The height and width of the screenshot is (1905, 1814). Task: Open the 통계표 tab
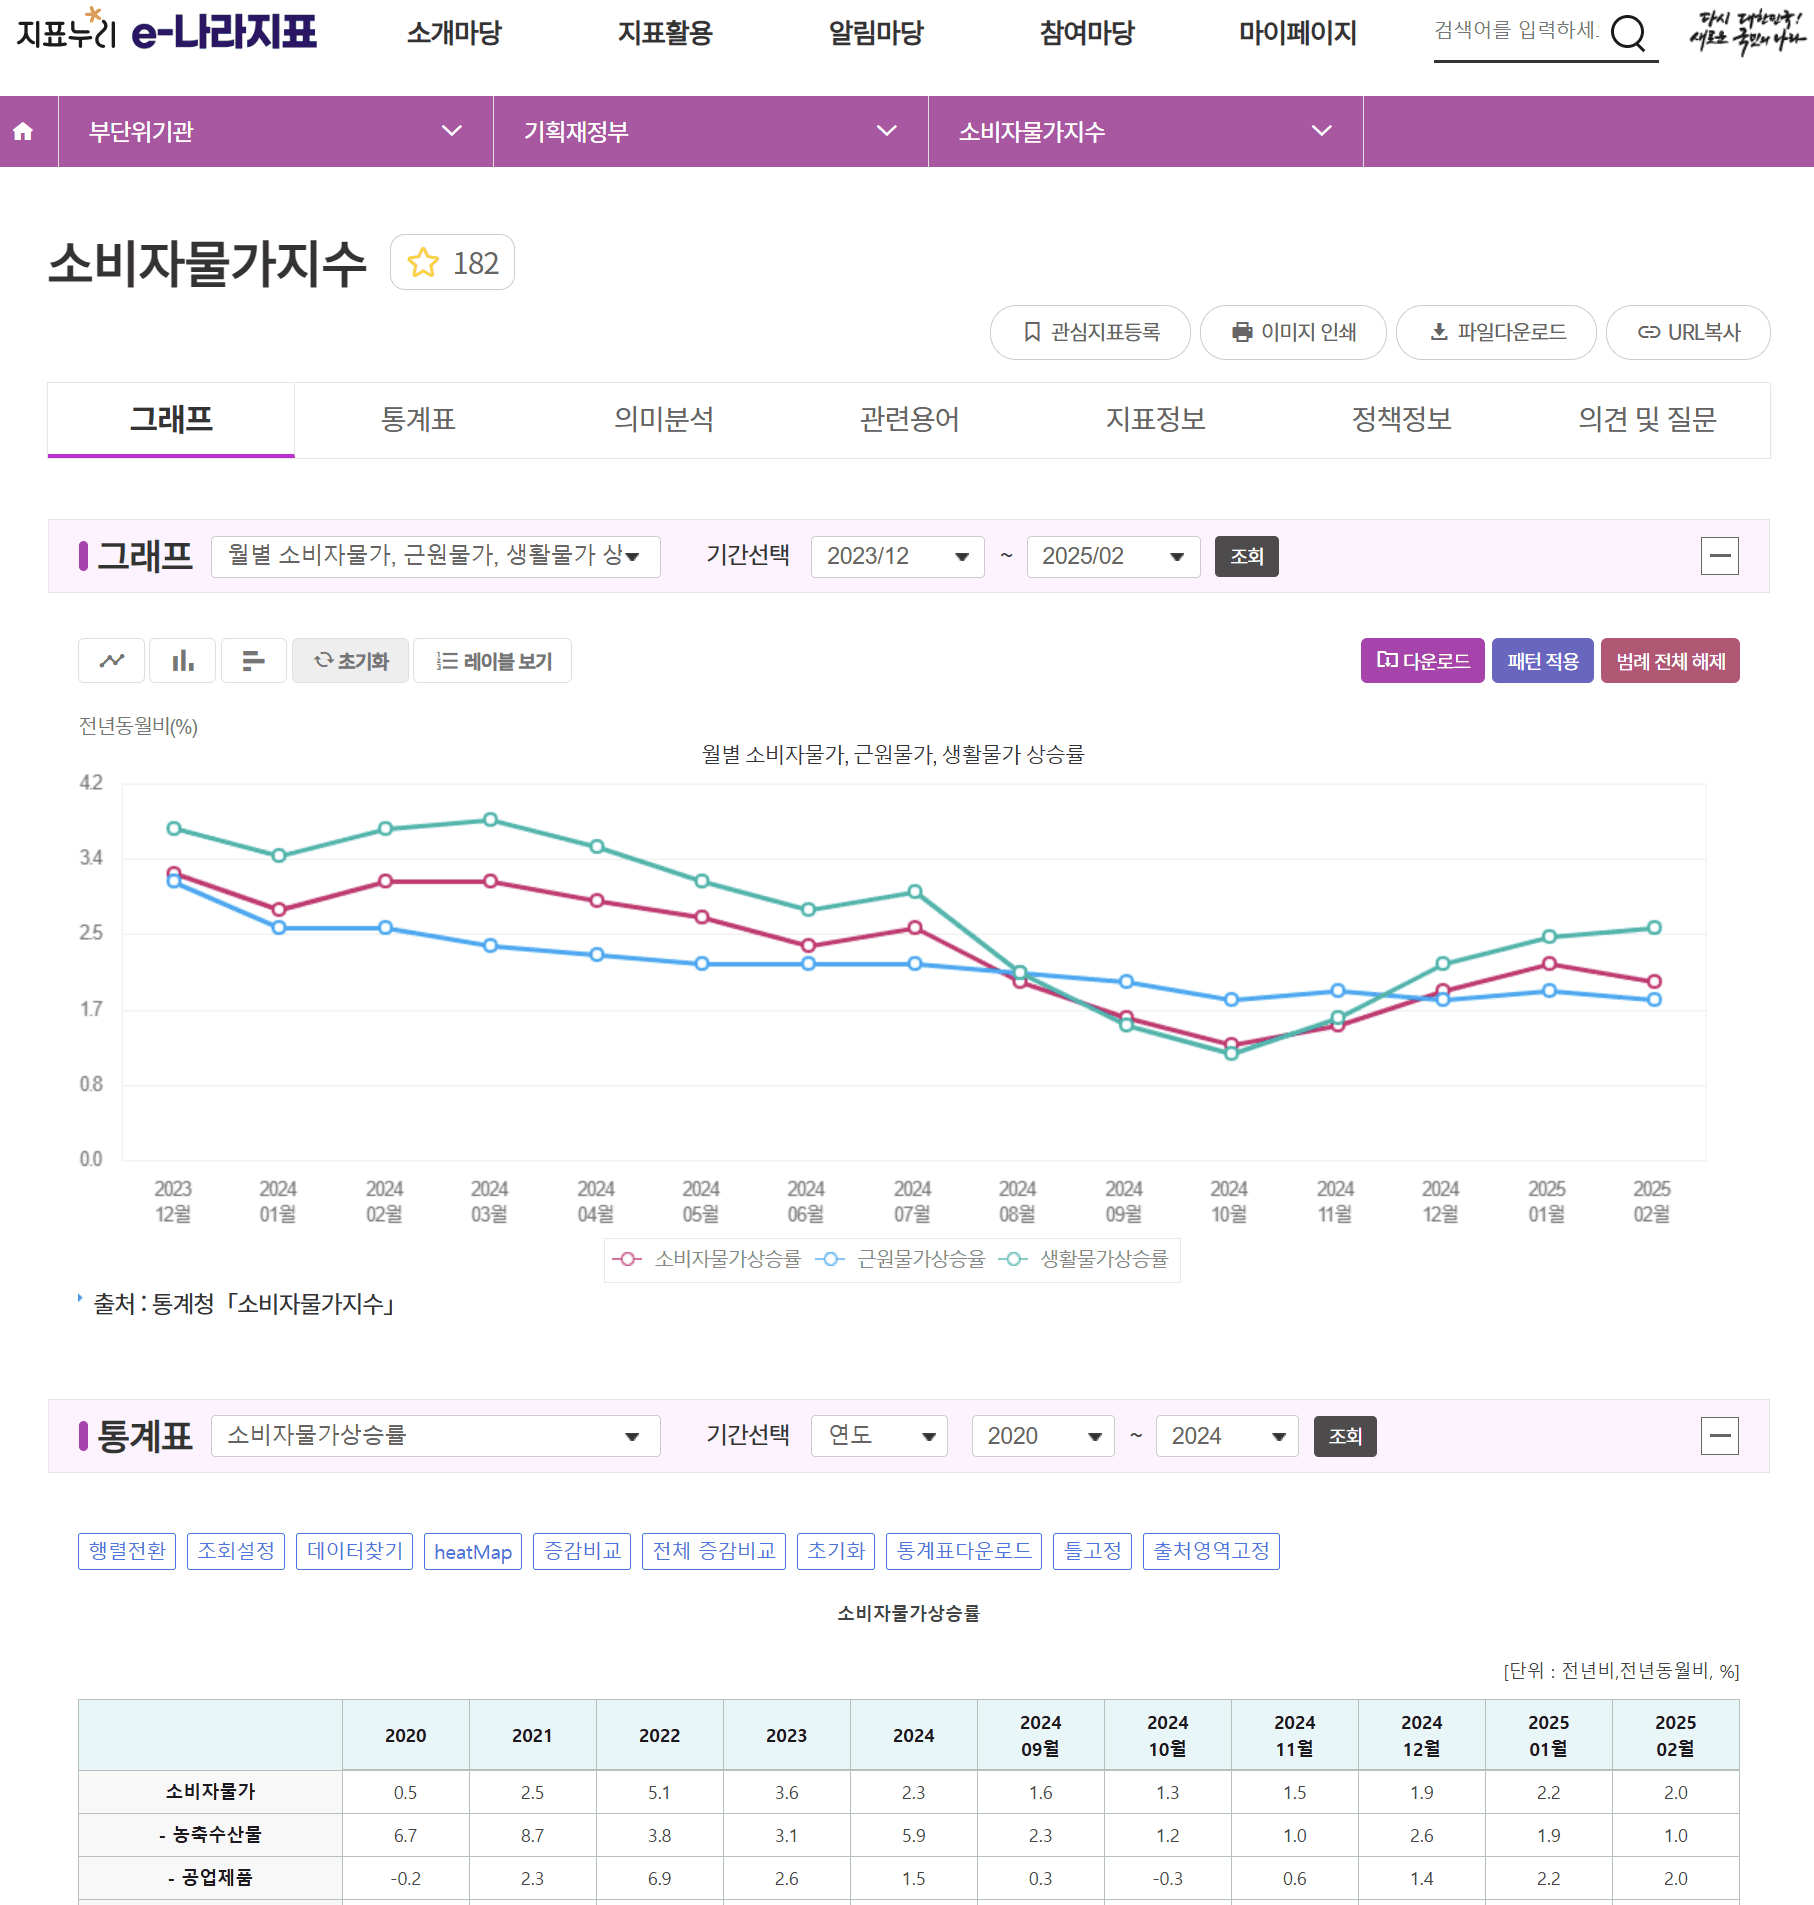pyautogui.click(x=418, y=419)
